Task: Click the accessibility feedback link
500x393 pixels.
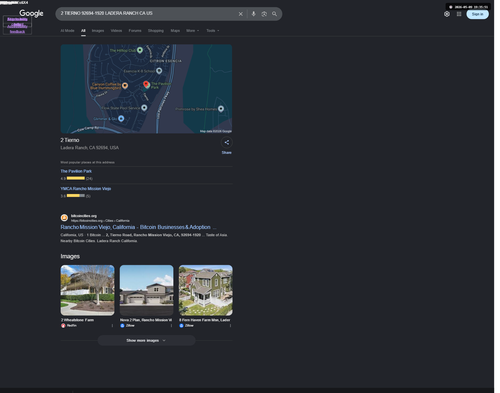Action: (17, 29)
